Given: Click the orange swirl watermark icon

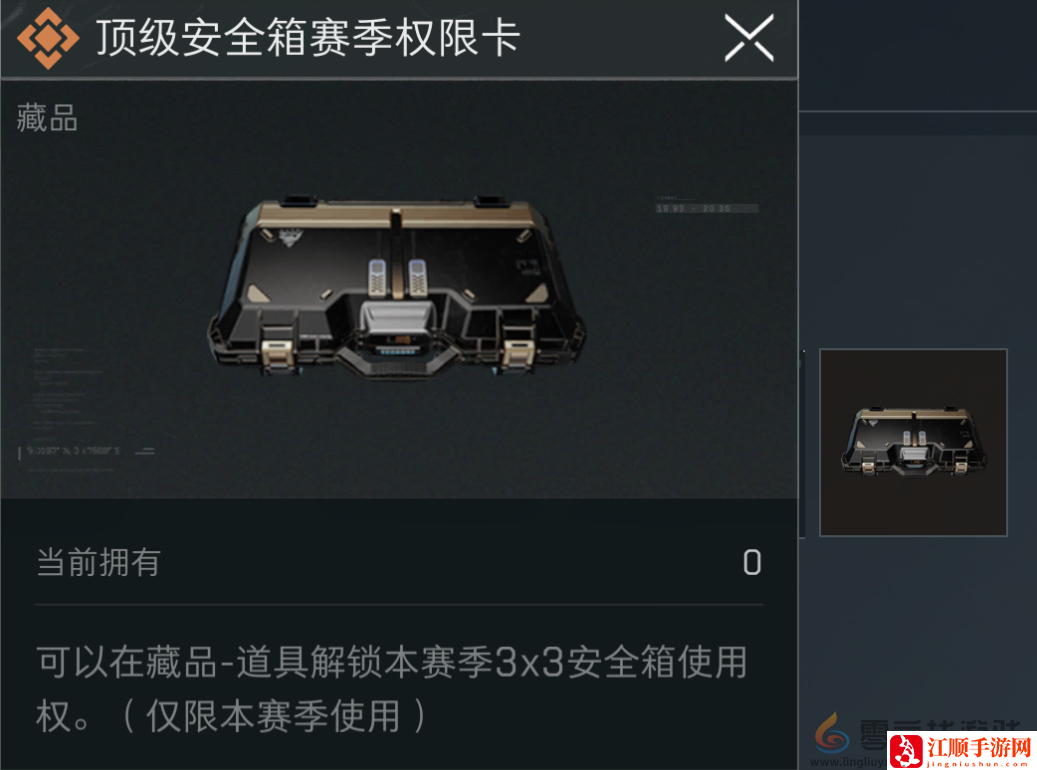Looking at the screenshot, I should 831,733.
